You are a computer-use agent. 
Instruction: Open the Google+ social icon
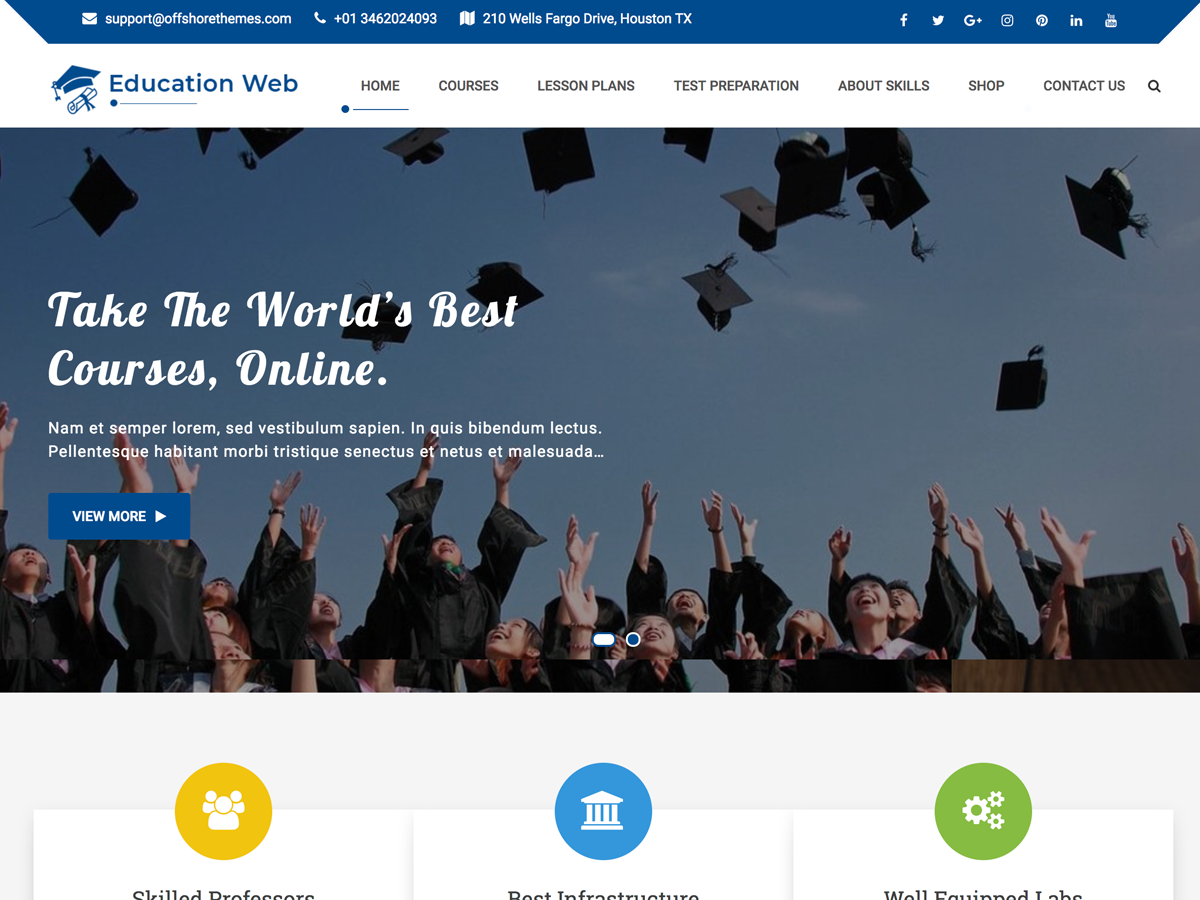[x=972, y=19]
